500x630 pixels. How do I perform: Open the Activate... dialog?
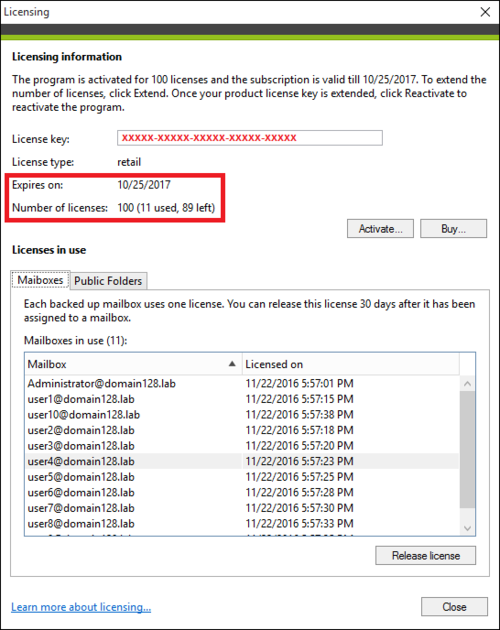380,229
